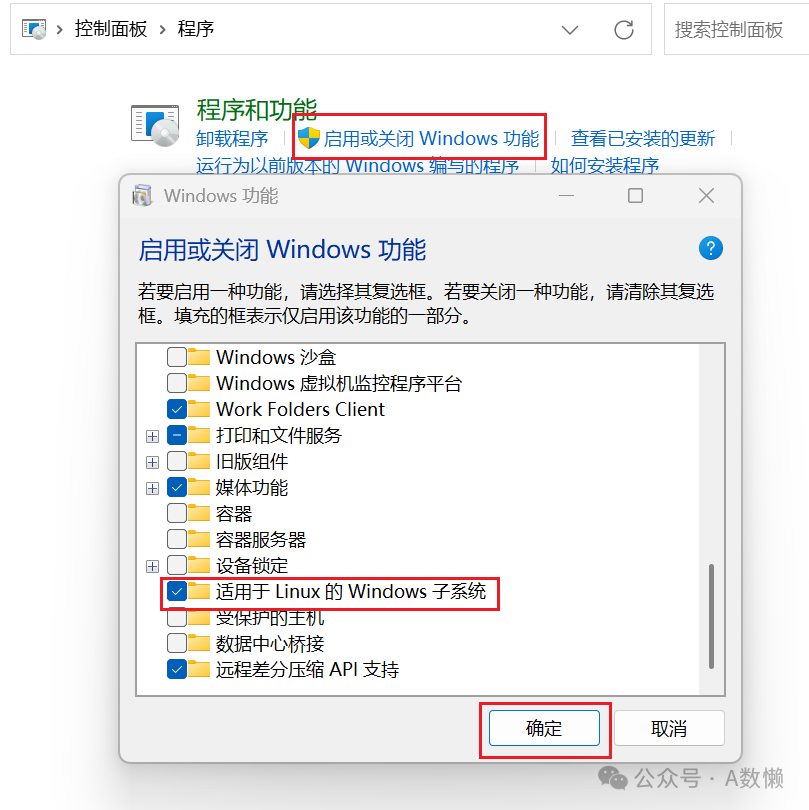This screenshot has height=810, width=809.
Task: Click folder icon next to 媒体功能
Action: [199, 487]
